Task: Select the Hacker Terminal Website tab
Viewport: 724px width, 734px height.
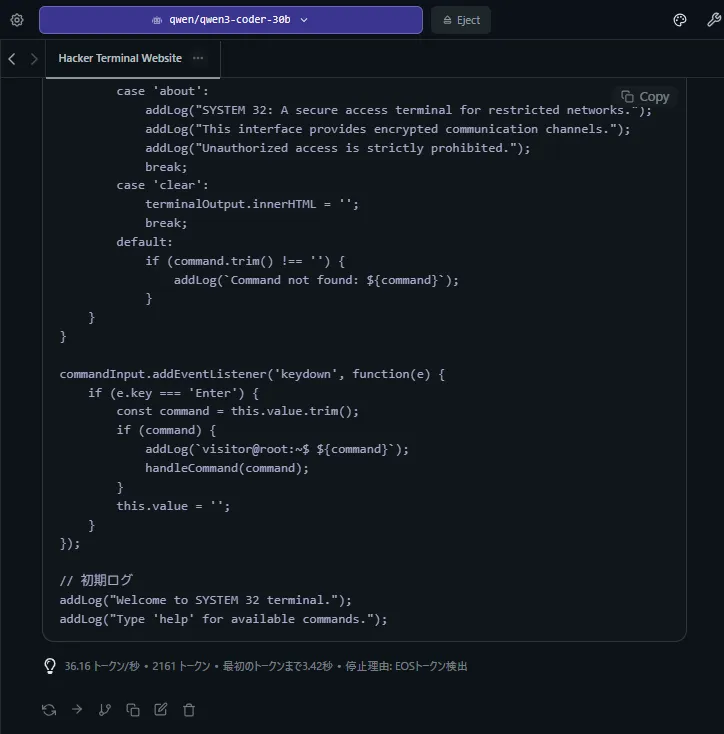Action: pyautogui.click(x=120, y=59)
